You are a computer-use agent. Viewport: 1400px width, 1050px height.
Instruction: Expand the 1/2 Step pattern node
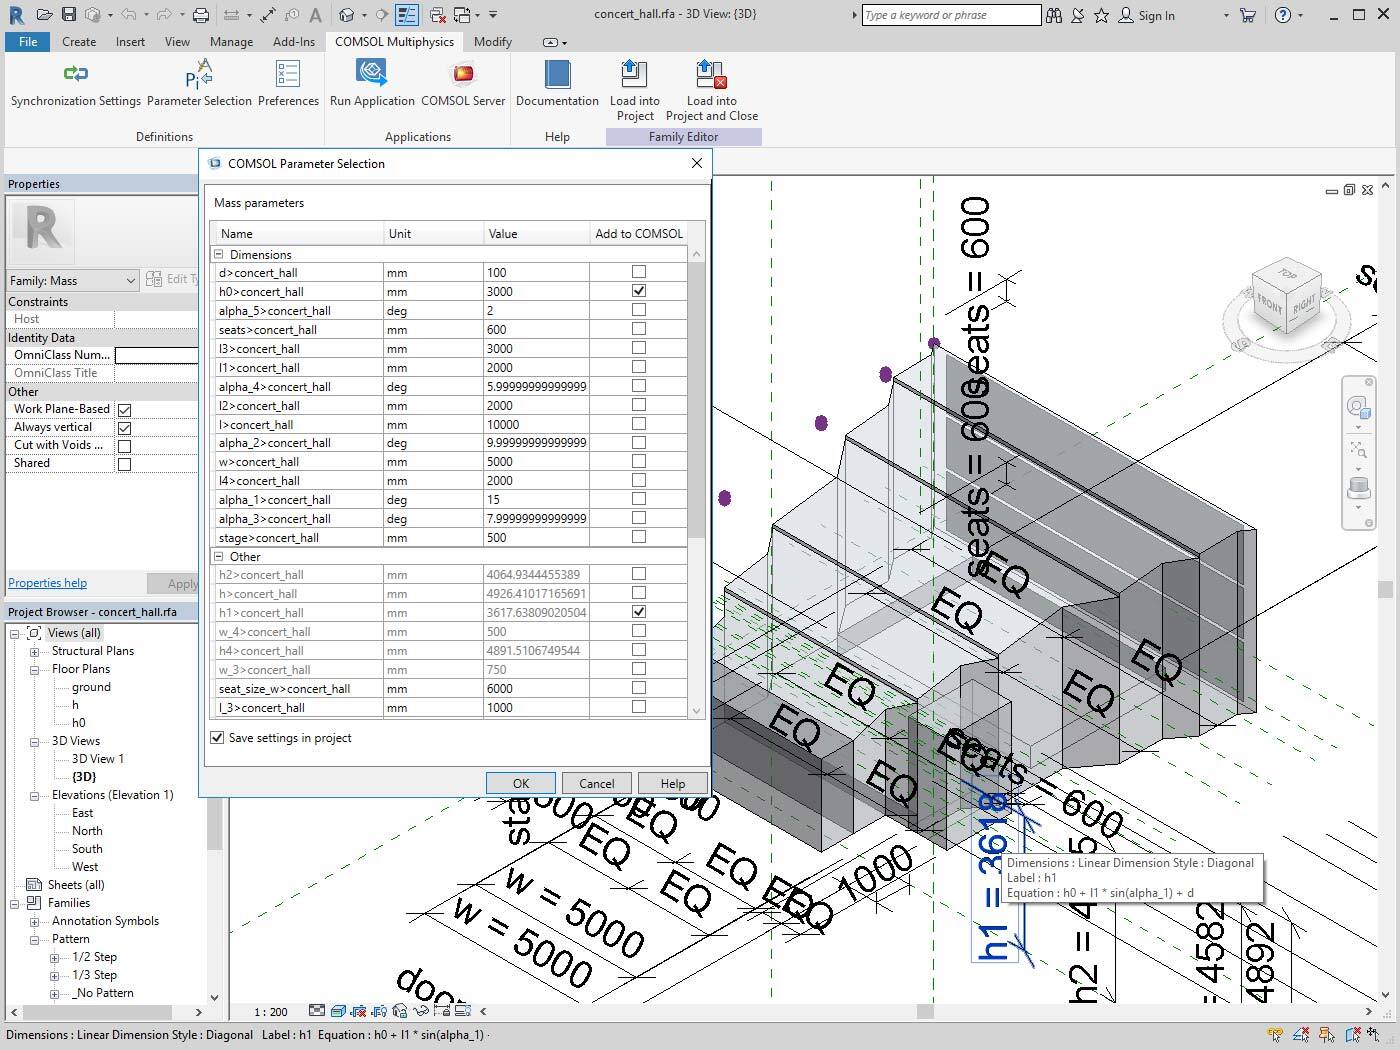pos(55,957)
